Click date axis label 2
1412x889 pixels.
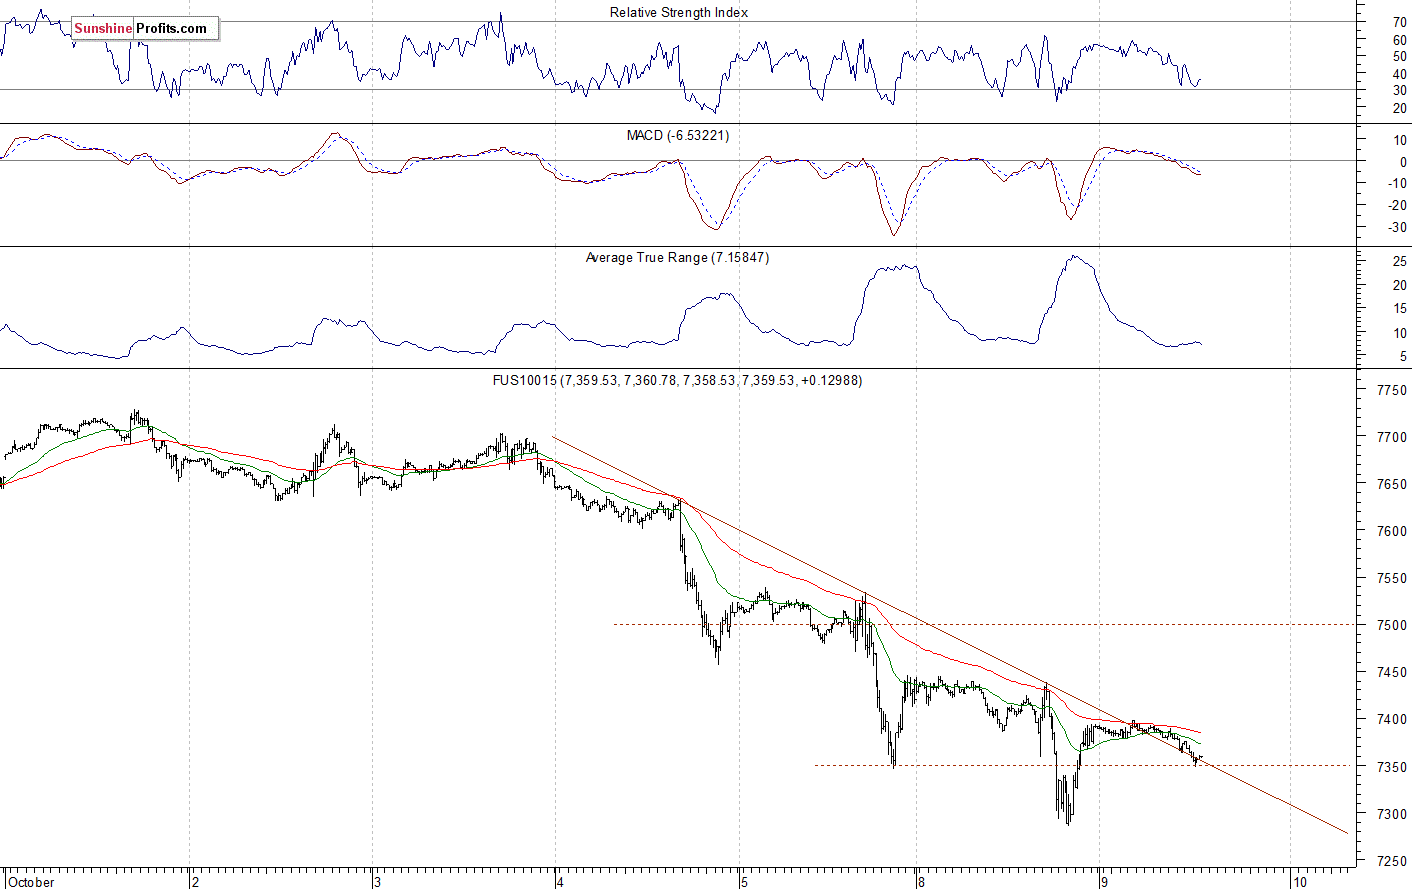tap(196, 882)
